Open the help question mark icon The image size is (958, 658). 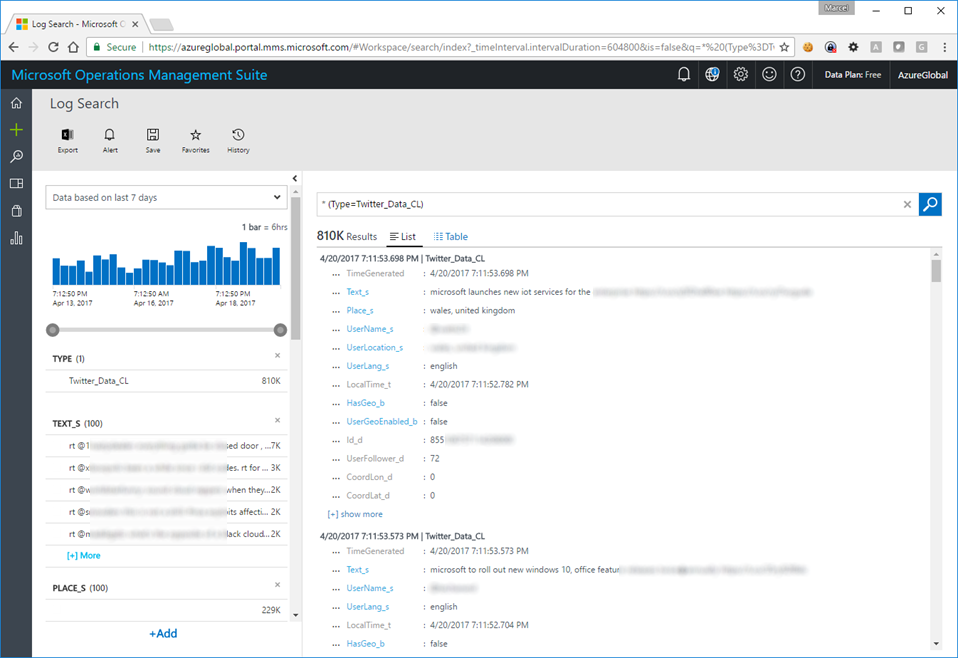pyautogui.click(x=797, y=75)
